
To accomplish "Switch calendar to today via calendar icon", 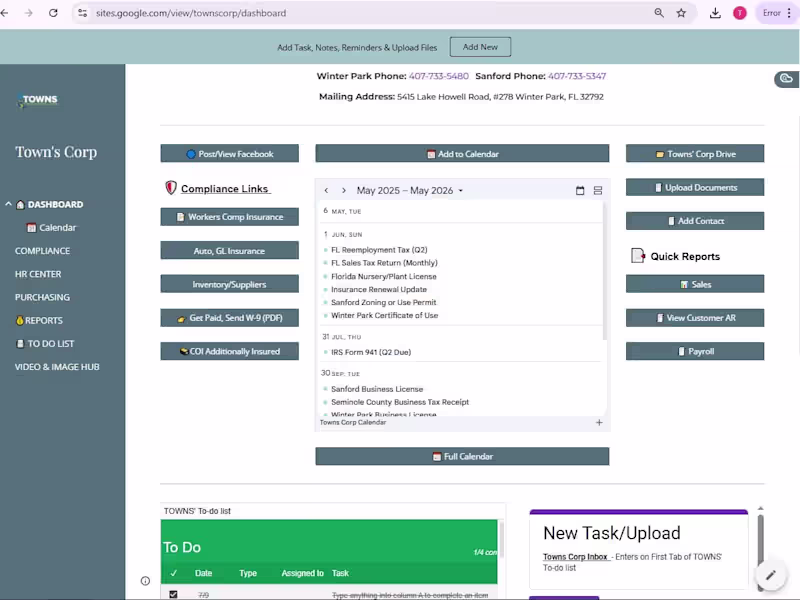I will 580,191.
